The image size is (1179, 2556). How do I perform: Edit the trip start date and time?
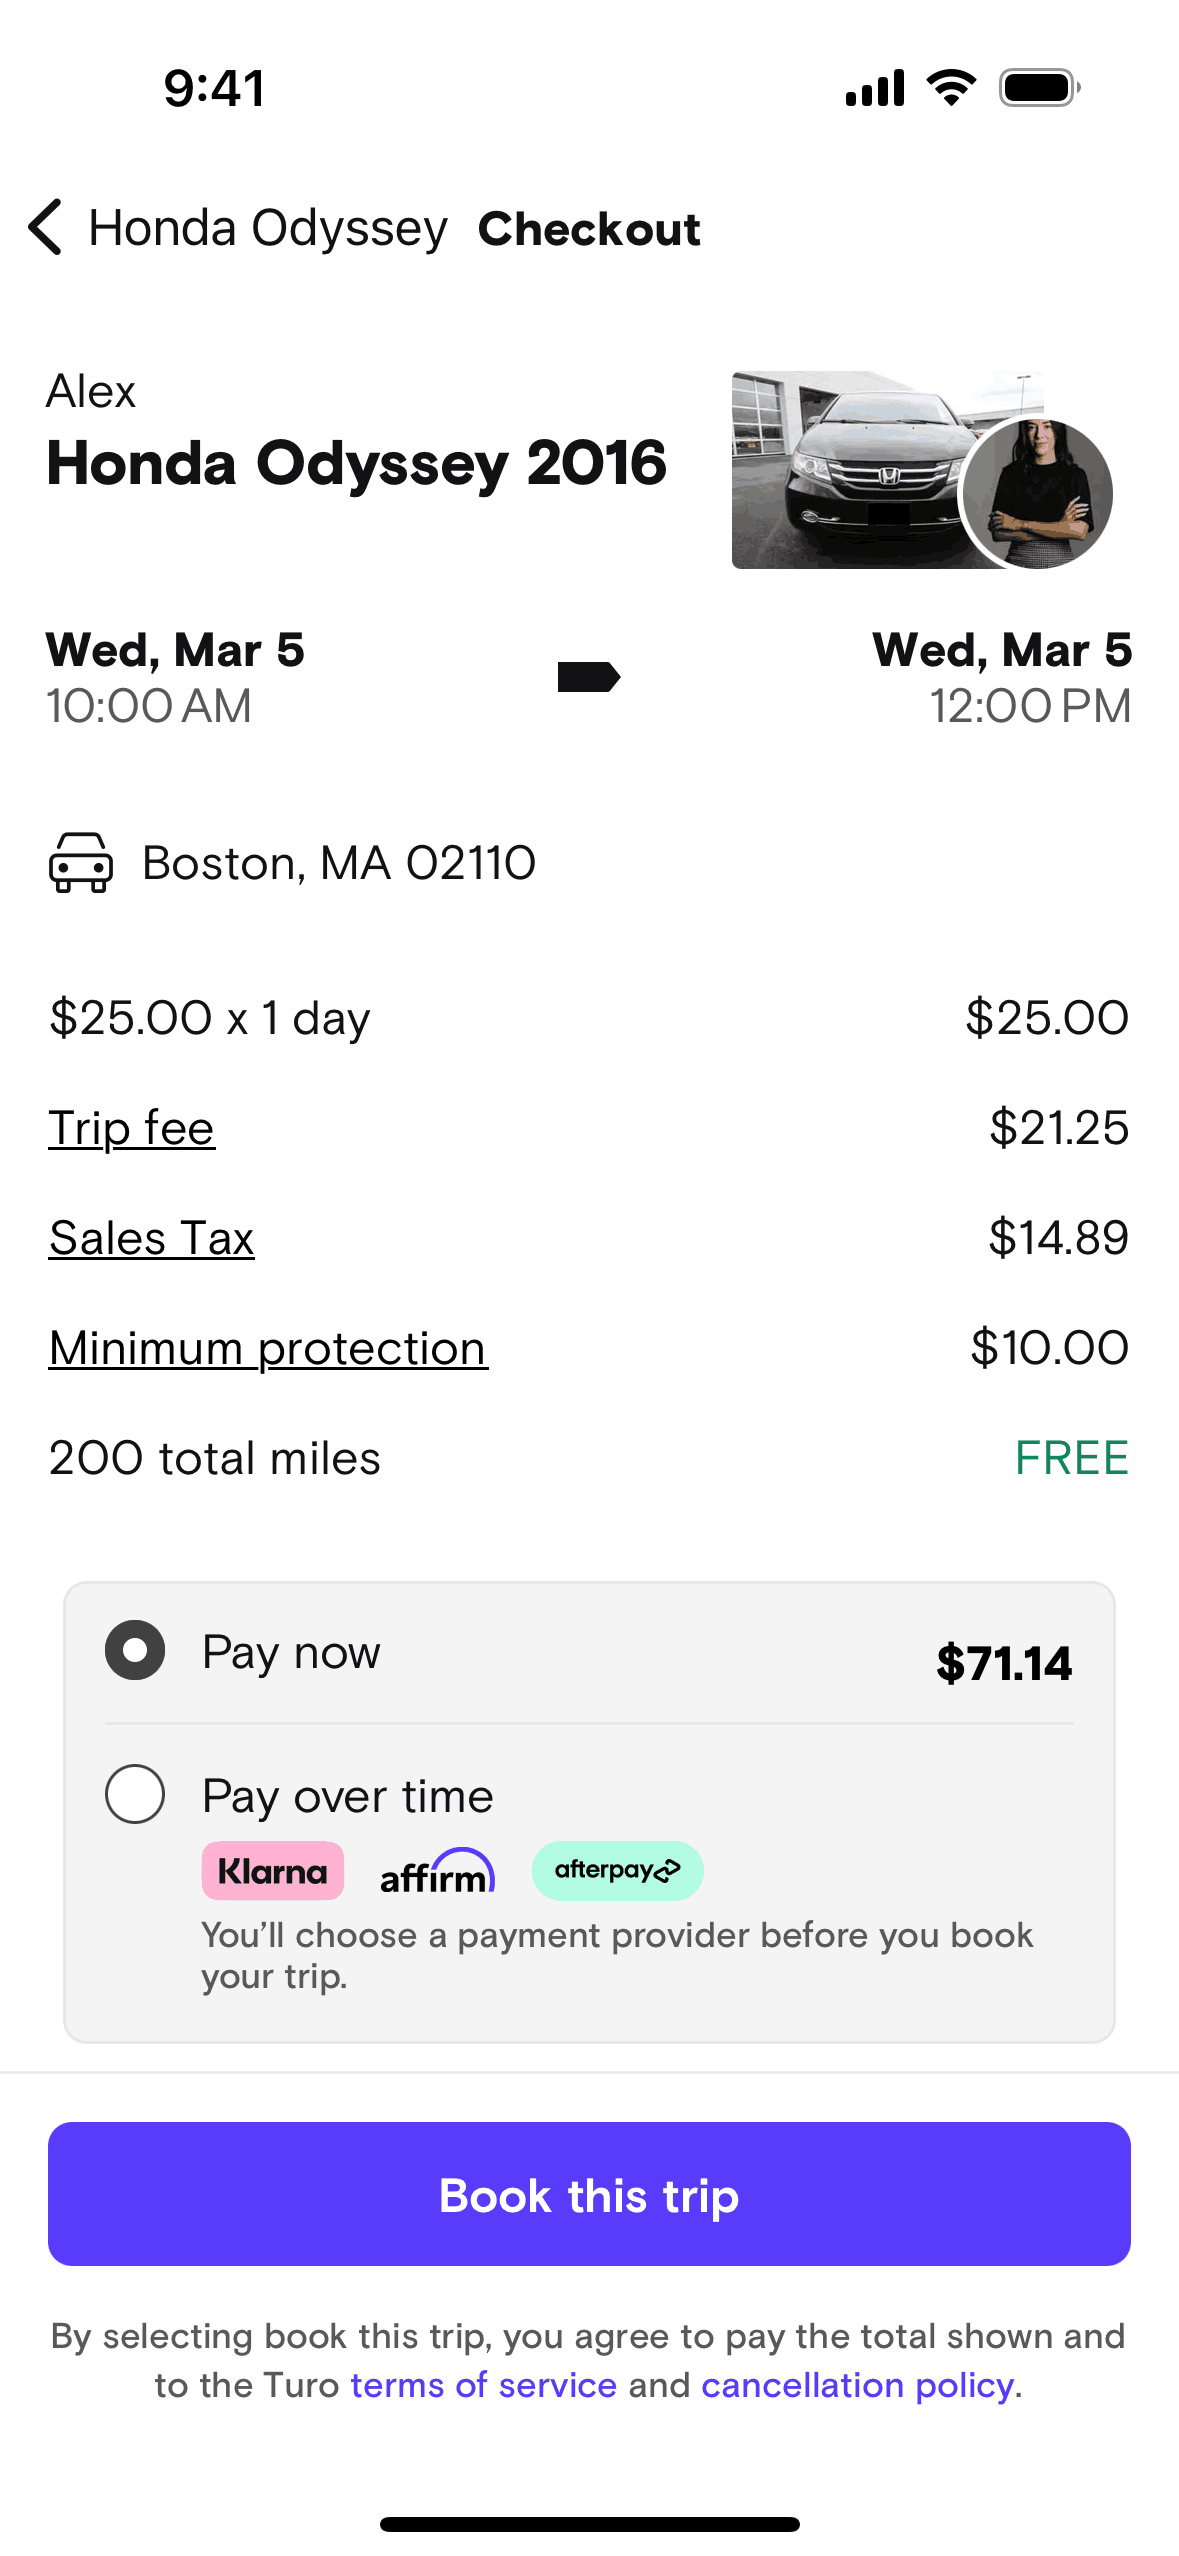pyautogui.click(x=175, y=677)
